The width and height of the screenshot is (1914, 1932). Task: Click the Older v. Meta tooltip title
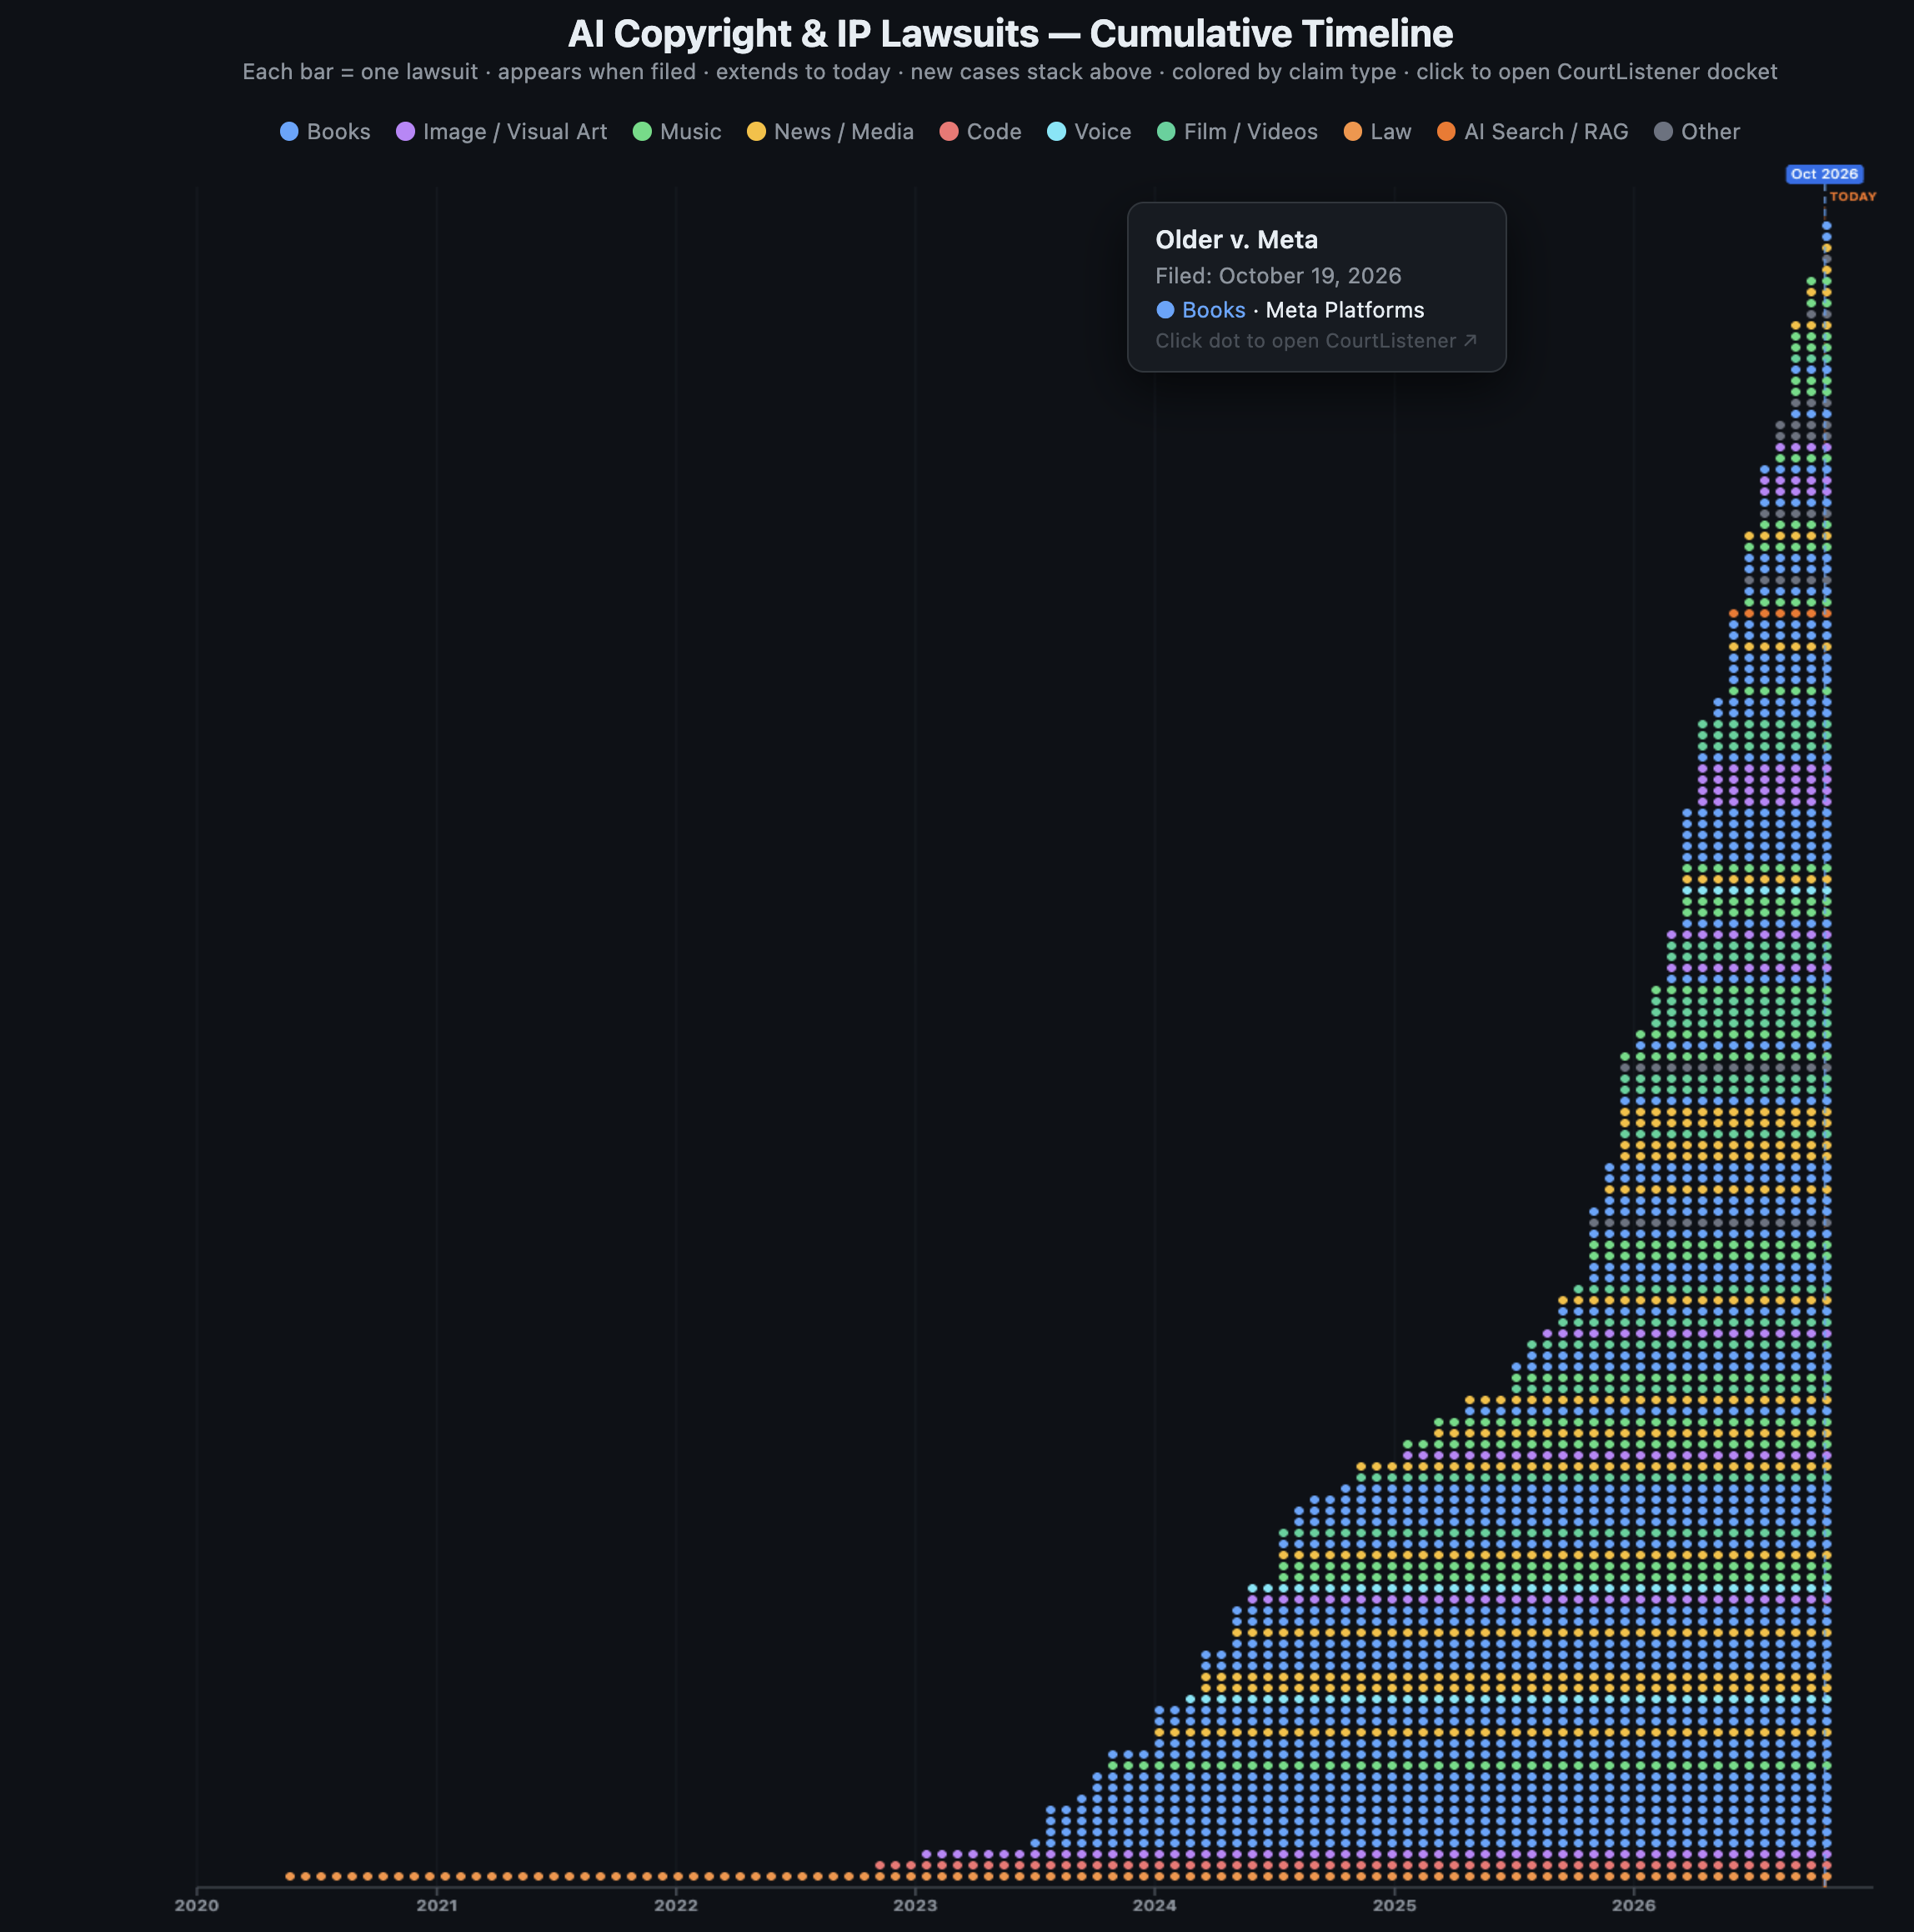click(1236, 240)
